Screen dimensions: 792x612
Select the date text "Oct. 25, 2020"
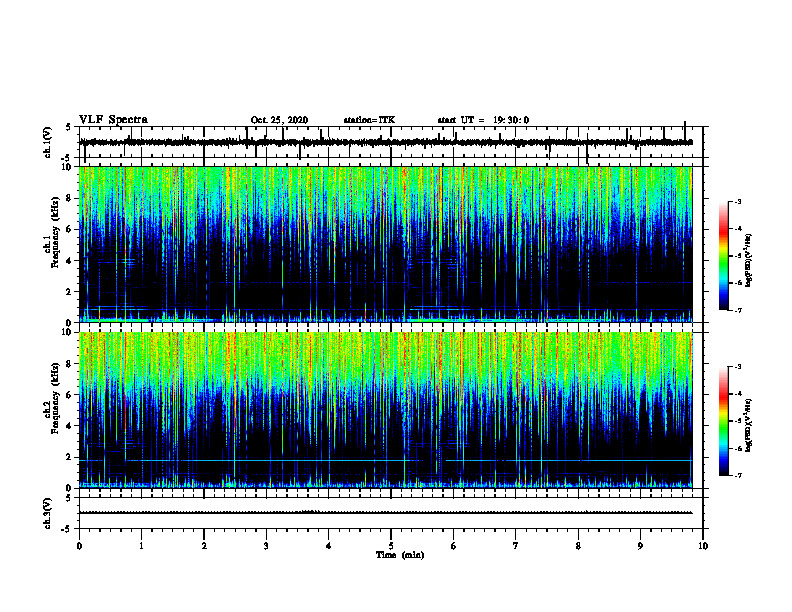click(279, 120)
